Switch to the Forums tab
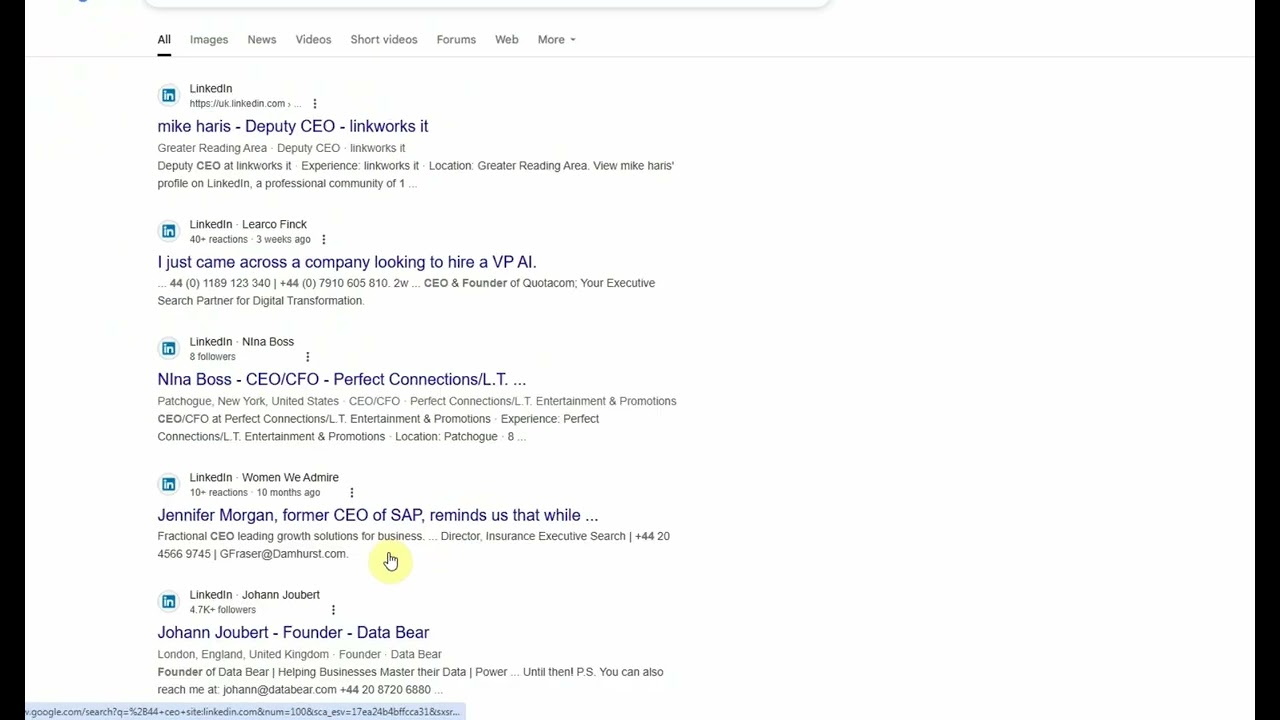Viewport: 1280px width, 720px height. (456, 40)
